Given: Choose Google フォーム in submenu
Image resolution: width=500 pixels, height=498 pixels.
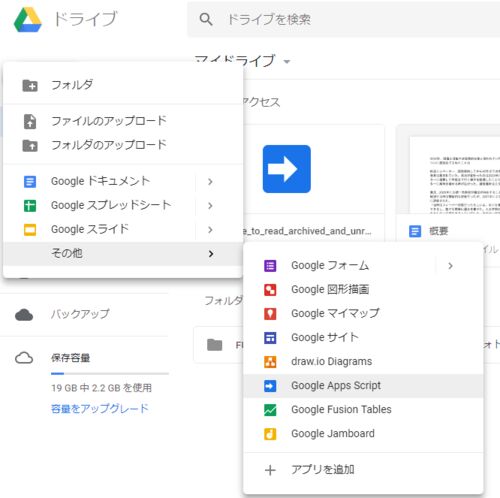Looking at the screenshot, I should (363, 266).
